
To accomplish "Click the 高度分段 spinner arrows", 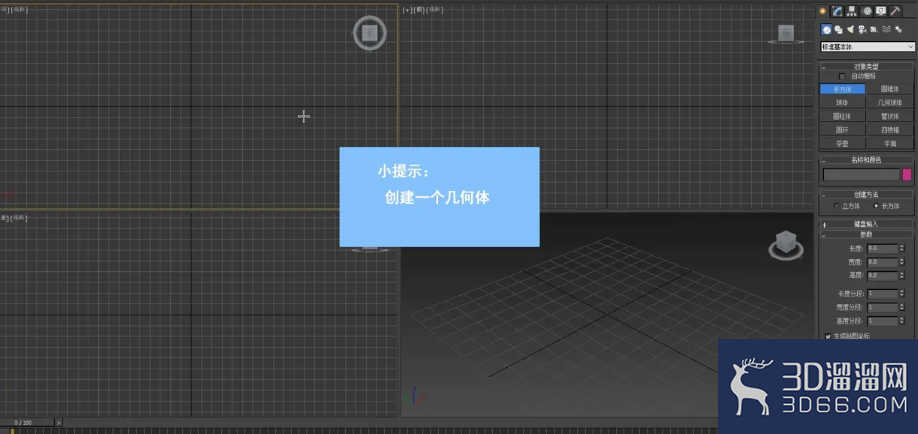I will [902, 321].
